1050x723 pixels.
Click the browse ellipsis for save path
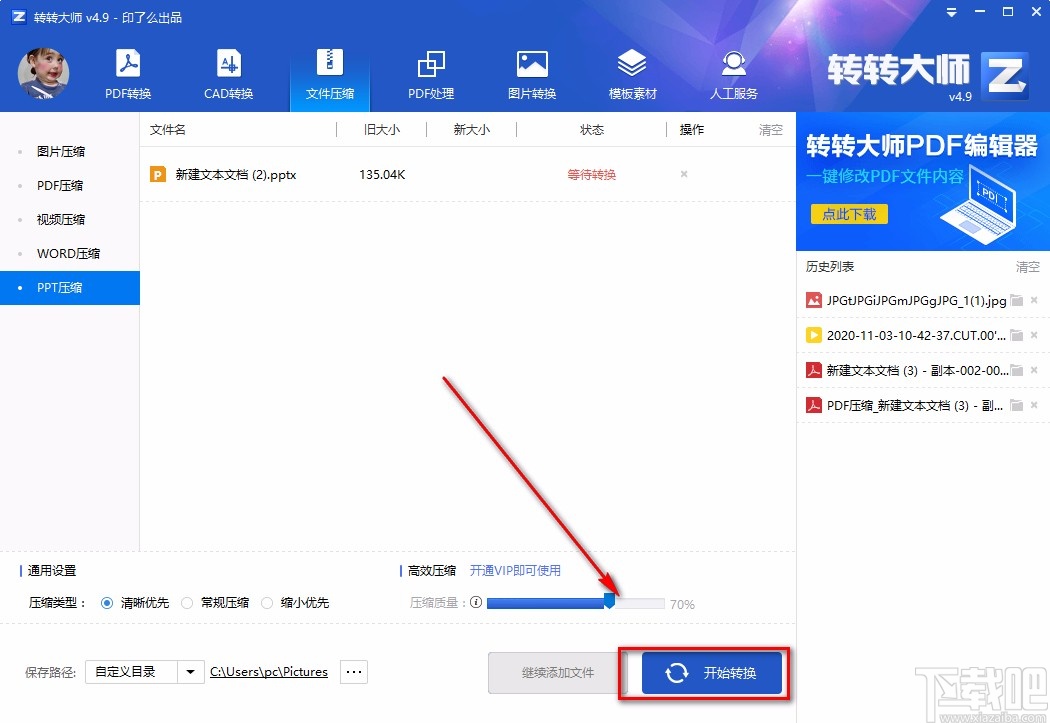point(353,671)
